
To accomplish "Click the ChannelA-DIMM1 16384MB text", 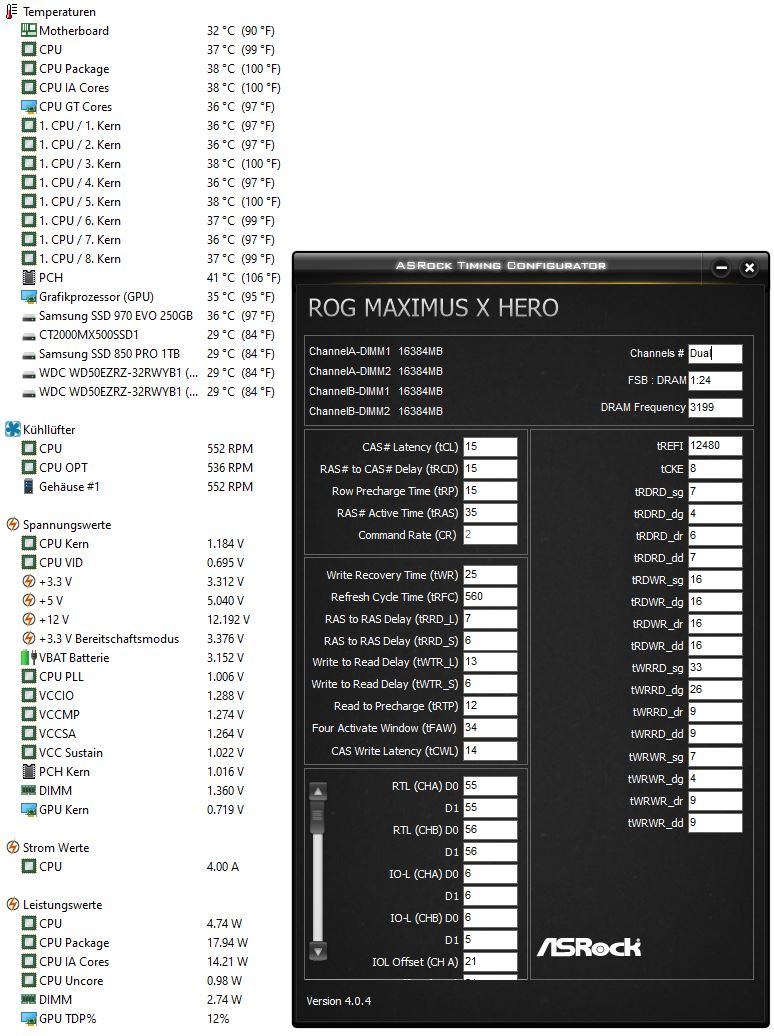I will [375, 351].
